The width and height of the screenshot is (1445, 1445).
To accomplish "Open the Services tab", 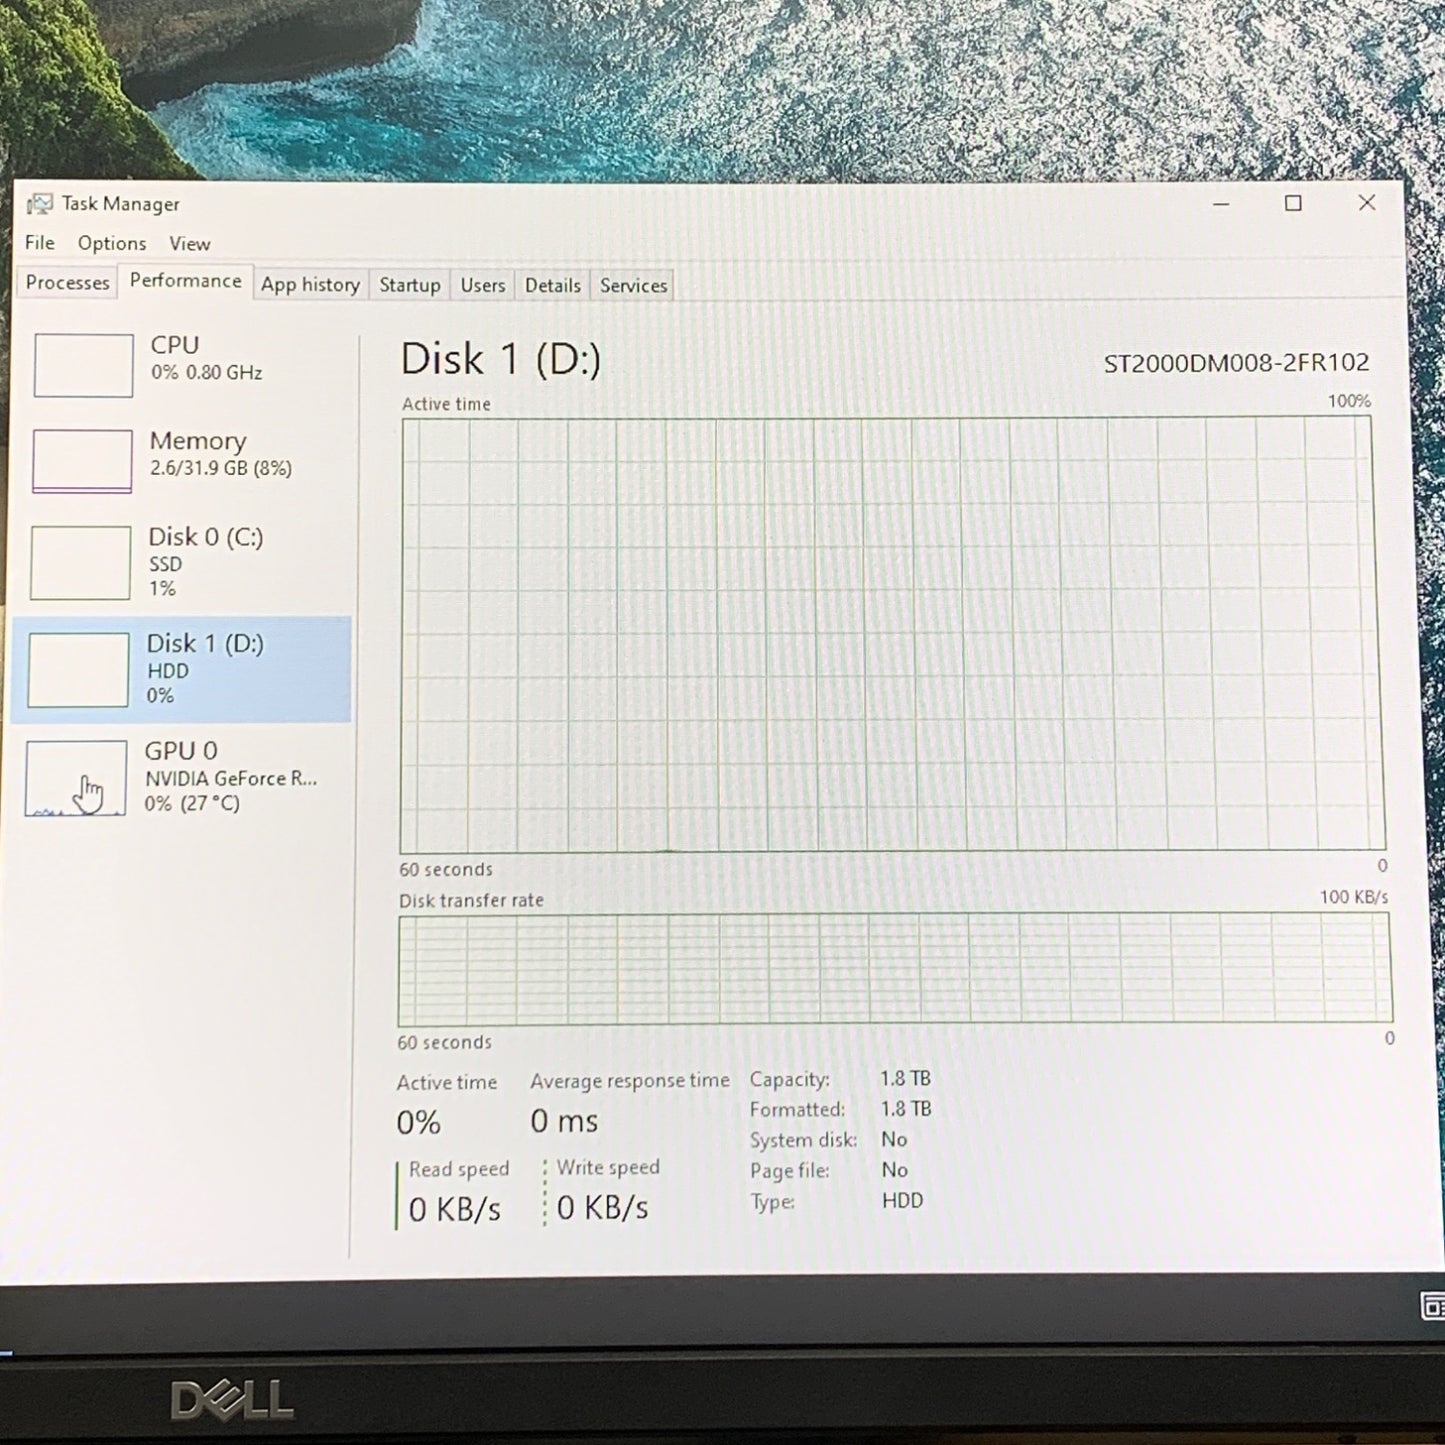I will [x=633, y=285].
